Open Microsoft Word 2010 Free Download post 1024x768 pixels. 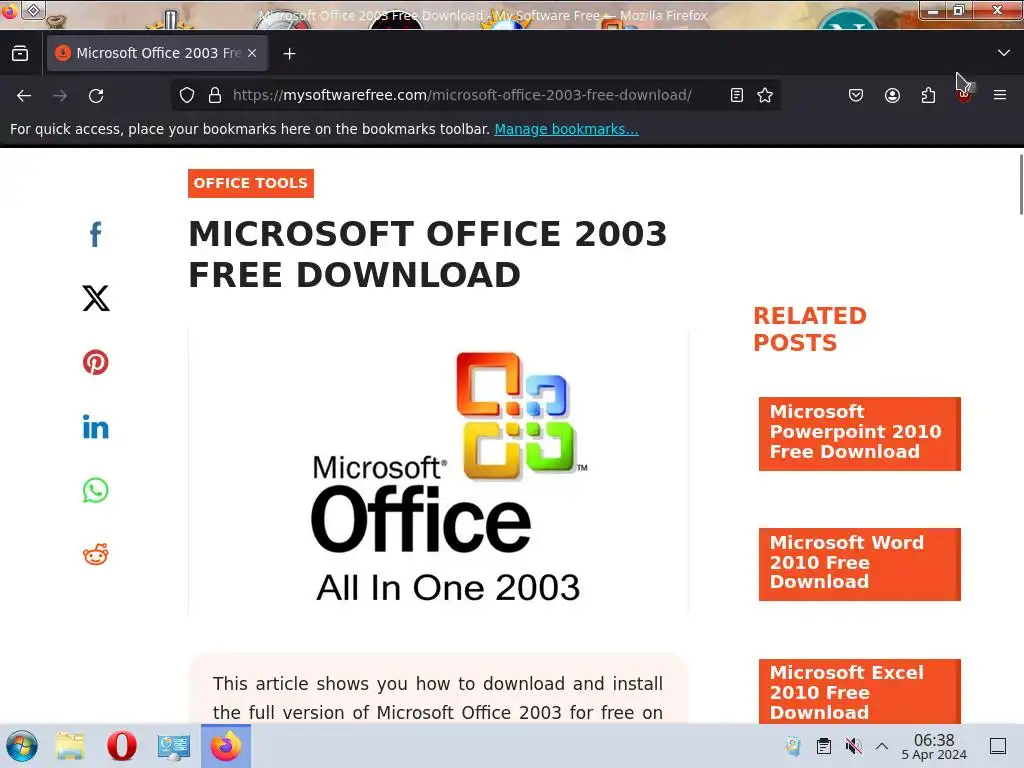click(859, 564)
